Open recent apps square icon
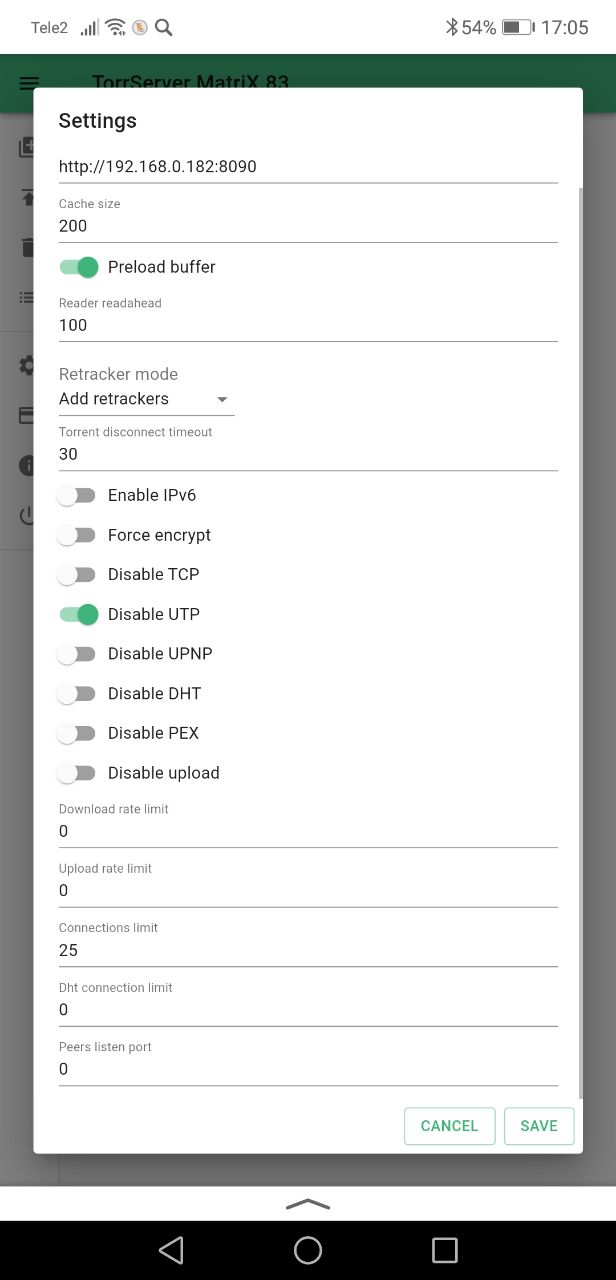 click(444, 1249)
